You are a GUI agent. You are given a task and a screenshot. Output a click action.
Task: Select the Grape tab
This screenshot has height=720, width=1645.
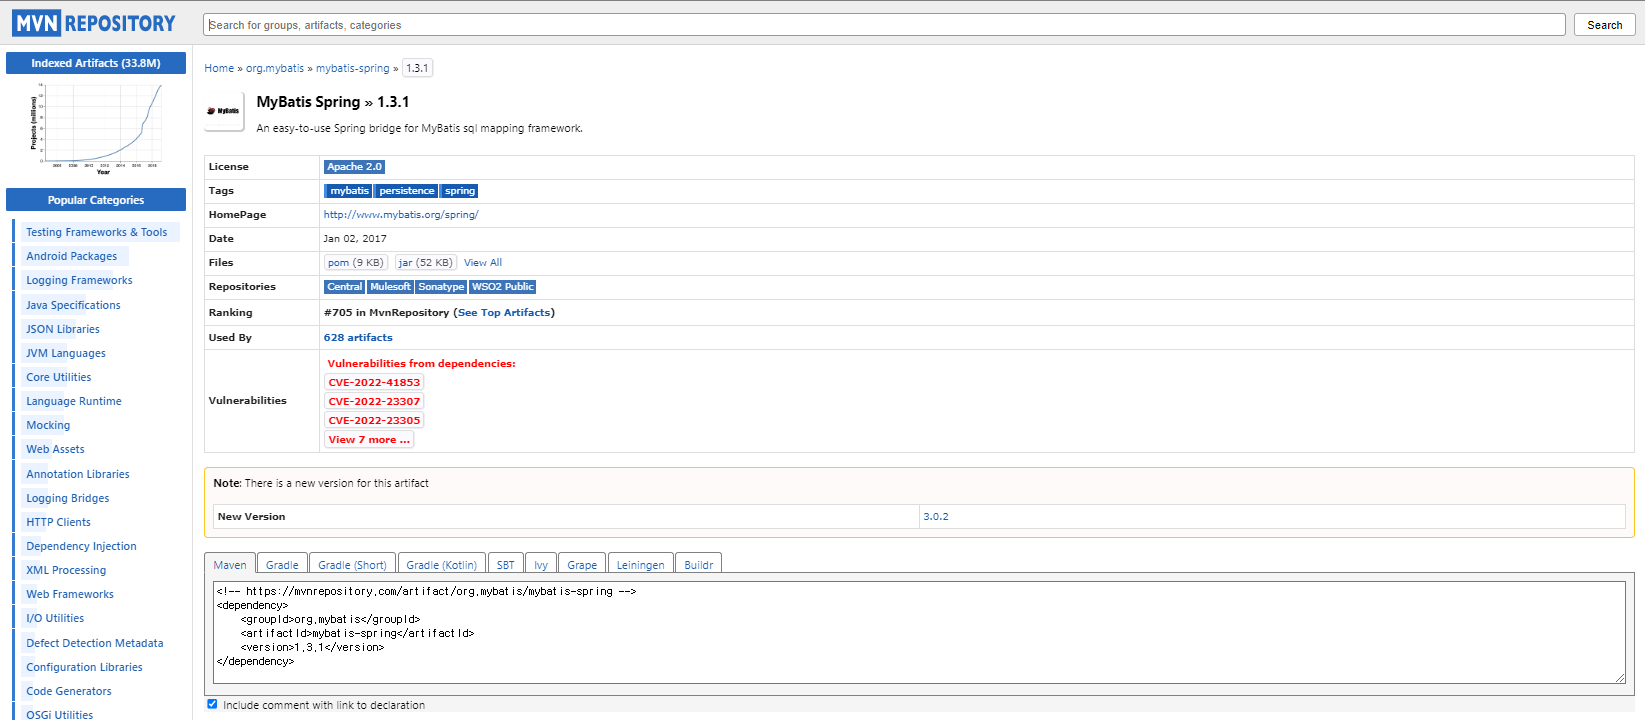(582, 564)
